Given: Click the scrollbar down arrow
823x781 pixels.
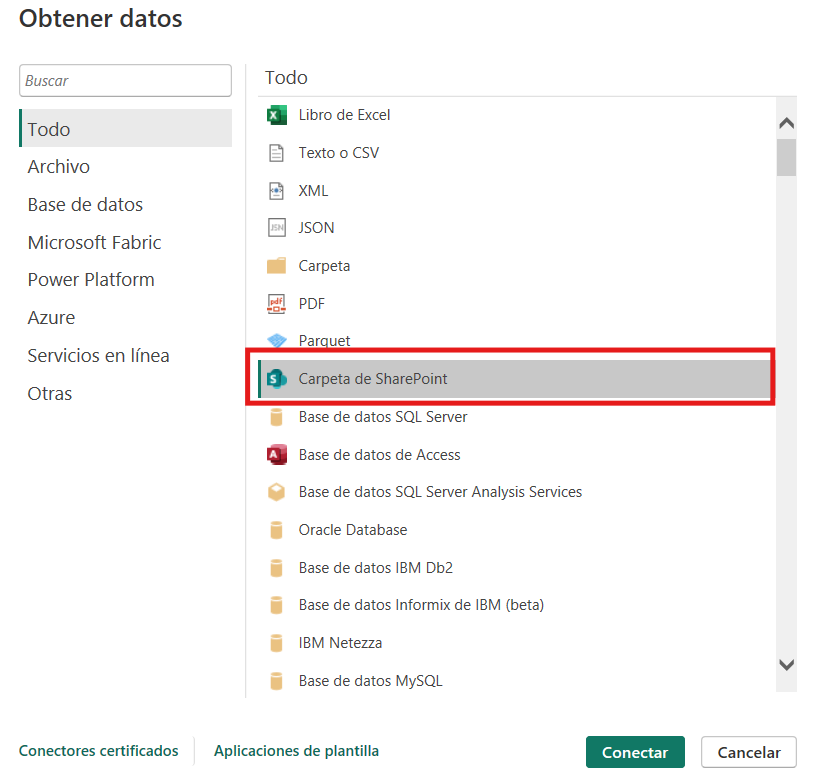Looking at the screenshot, I should 786,665.
